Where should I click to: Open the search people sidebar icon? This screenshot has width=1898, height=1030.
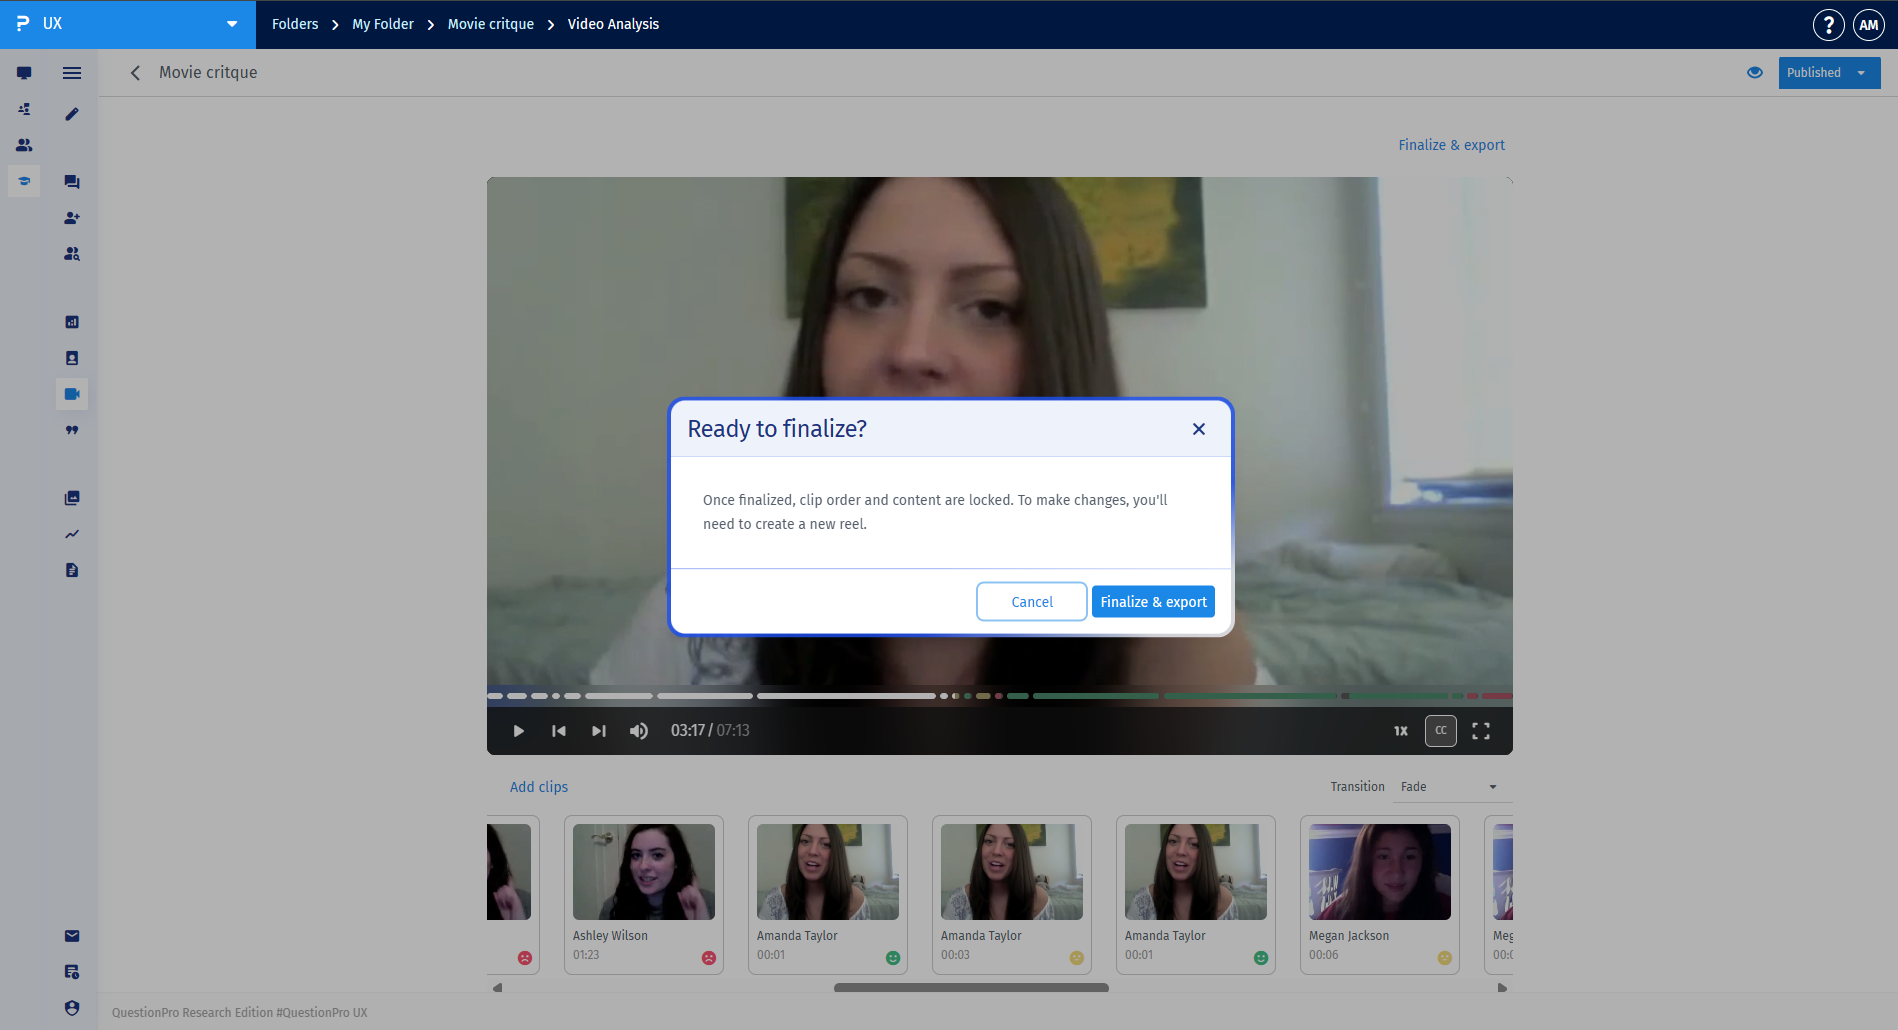72,254
